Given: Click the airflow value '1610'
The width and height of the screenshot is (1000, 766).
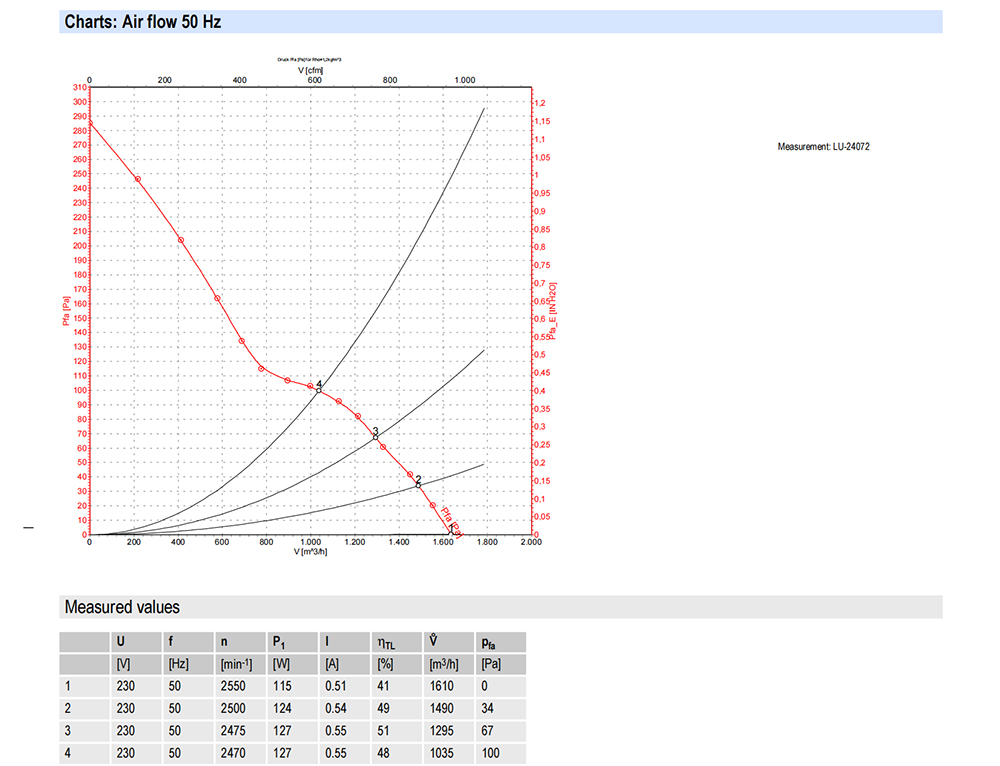Looking at the screenshot, I should pyautogui.click(x=441, y=686).
